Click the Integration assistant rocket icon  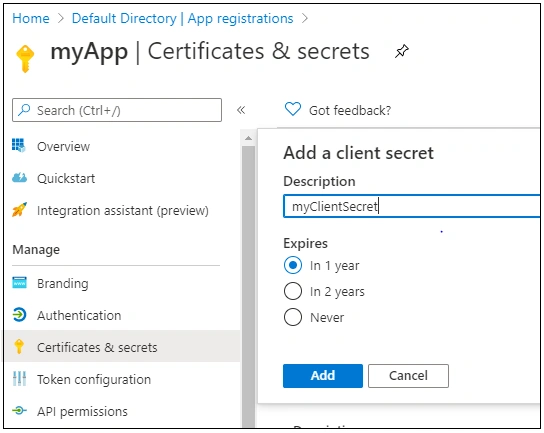[19, 210]
